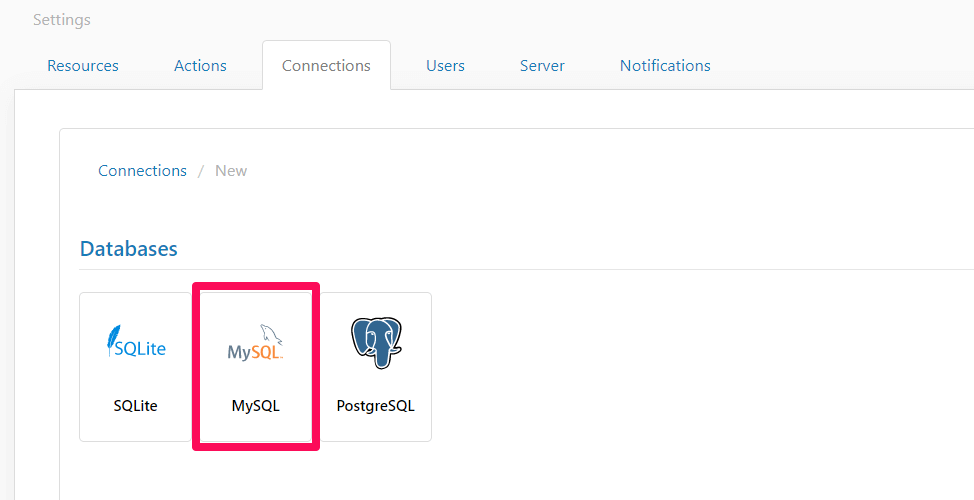Click the Databases section heading

(x=129, y=249)
